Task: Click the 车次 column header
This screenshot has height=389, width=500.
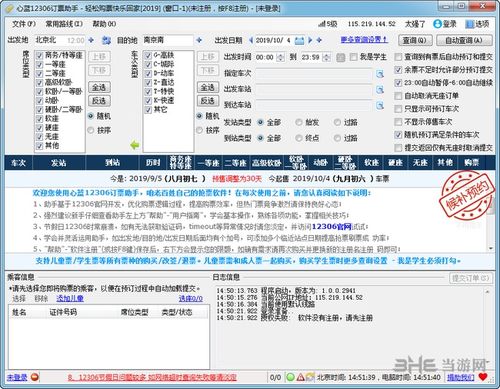Action: (x=19, y=163)
